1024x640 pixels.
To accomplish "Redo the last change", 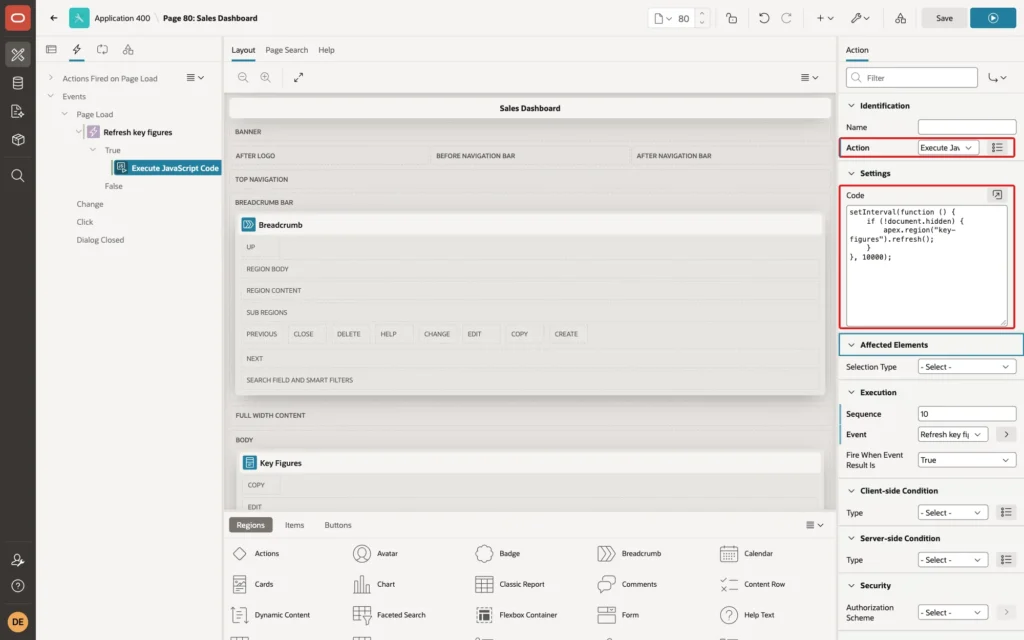I will pos(786,18).
